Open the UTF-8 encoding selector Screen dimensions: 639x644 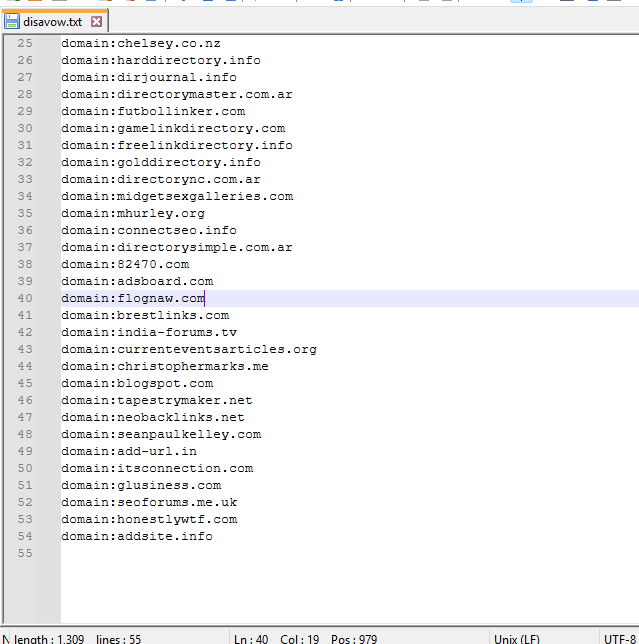[x=620, y=639]
